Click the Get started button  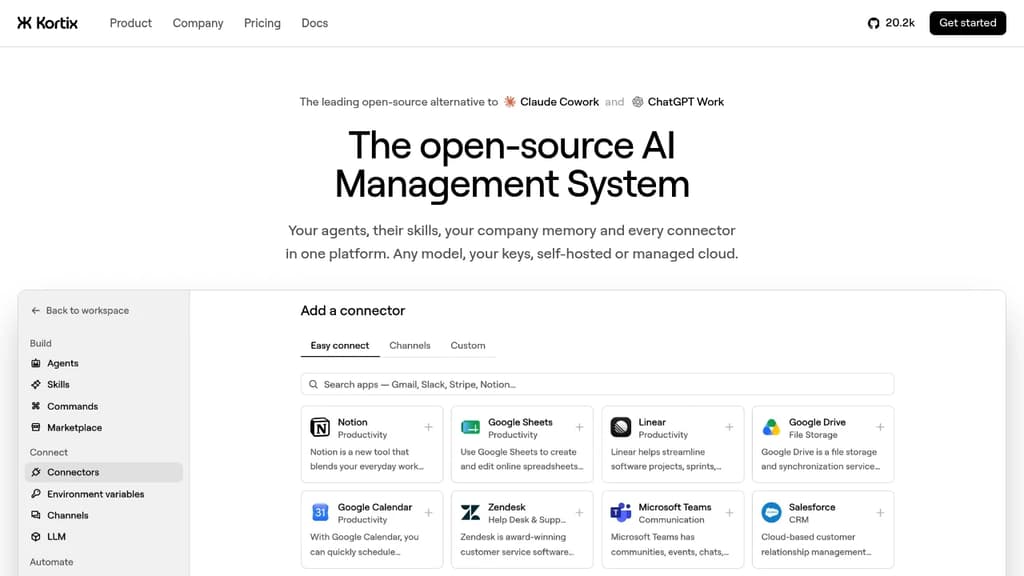(967, 23)
